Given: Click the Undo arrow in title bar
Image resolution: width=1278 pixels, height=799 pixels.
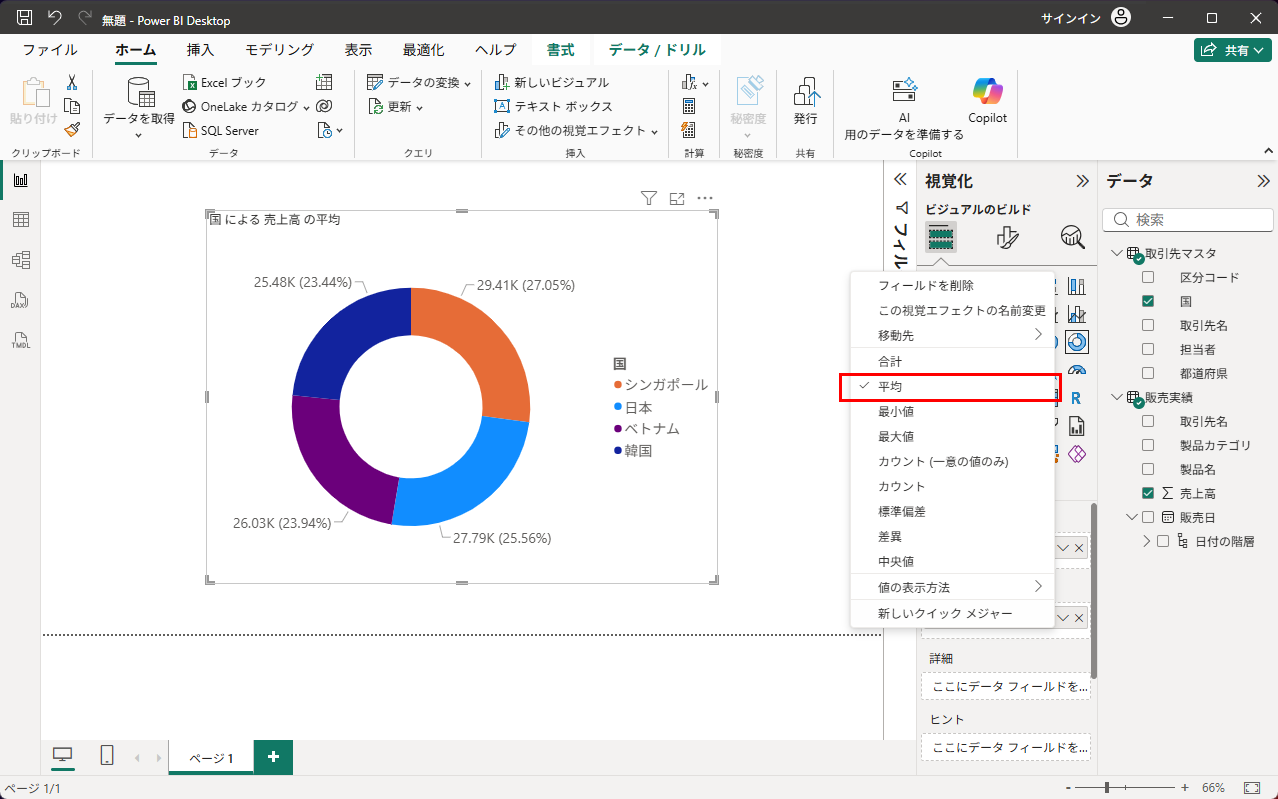Looking at the screenshot, I should (x=55, y=18).
